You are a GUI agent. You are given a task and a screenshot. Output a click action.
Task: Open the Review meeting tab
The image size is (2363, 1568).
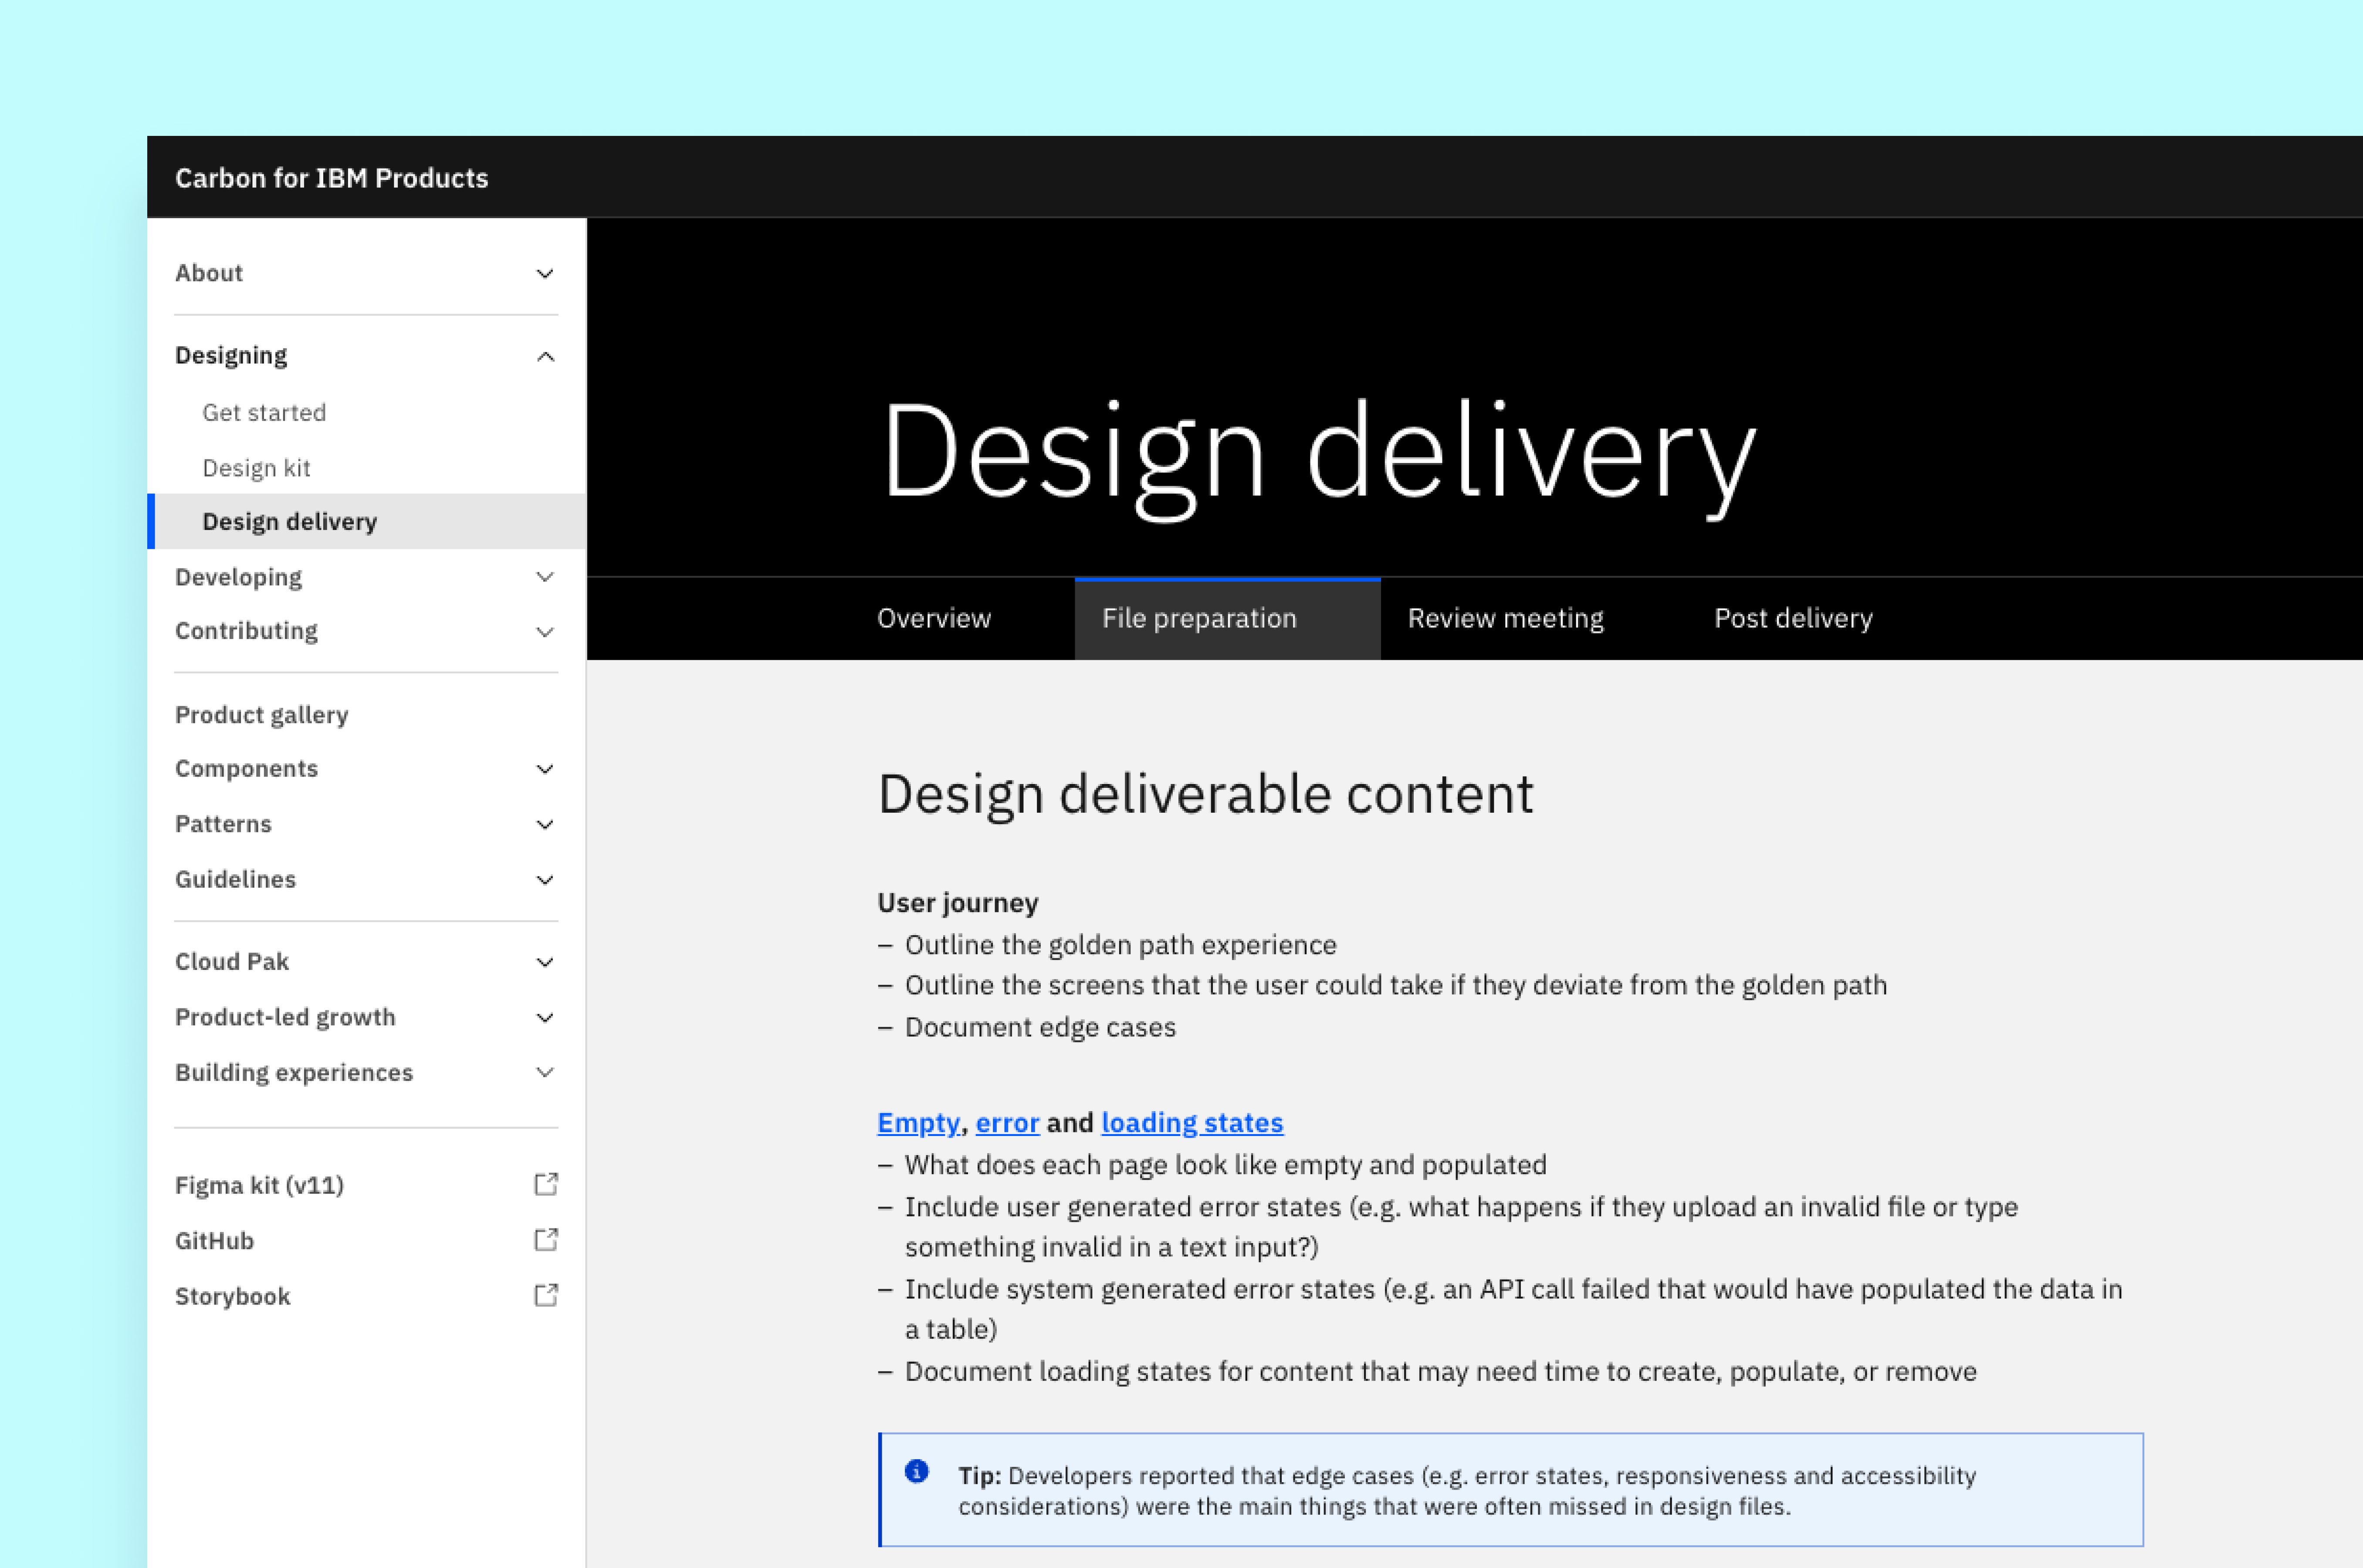(1505, 618)
